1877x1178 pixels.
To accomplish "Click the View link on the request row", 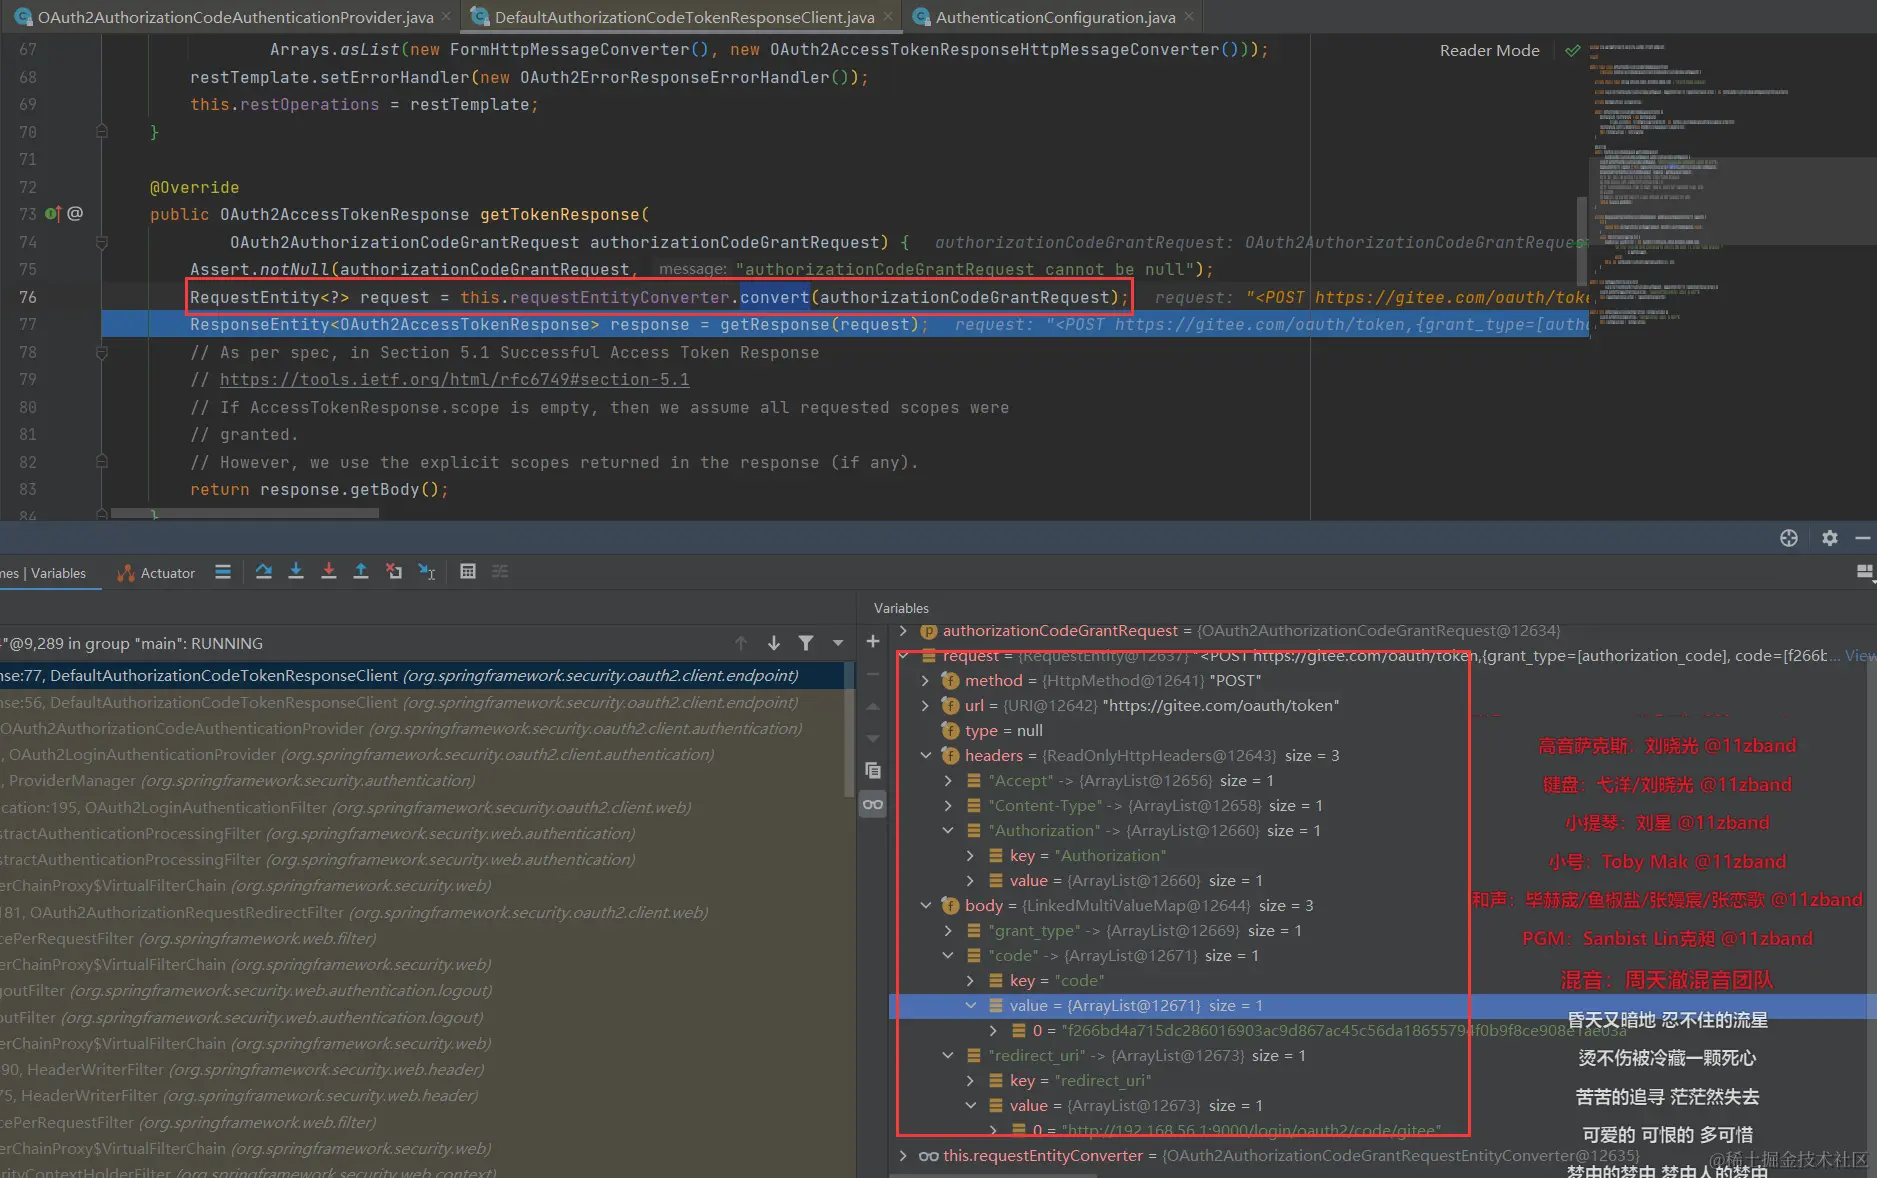I will pos(1860,655).
